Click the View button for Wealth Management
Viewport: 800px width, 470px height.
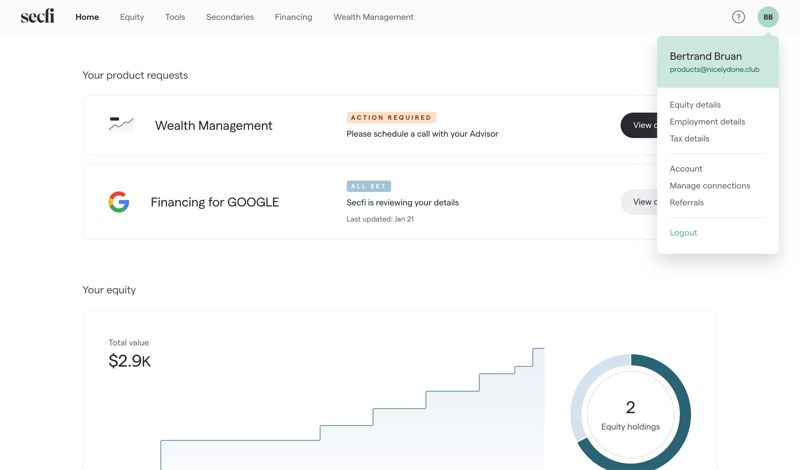[639, 125]
